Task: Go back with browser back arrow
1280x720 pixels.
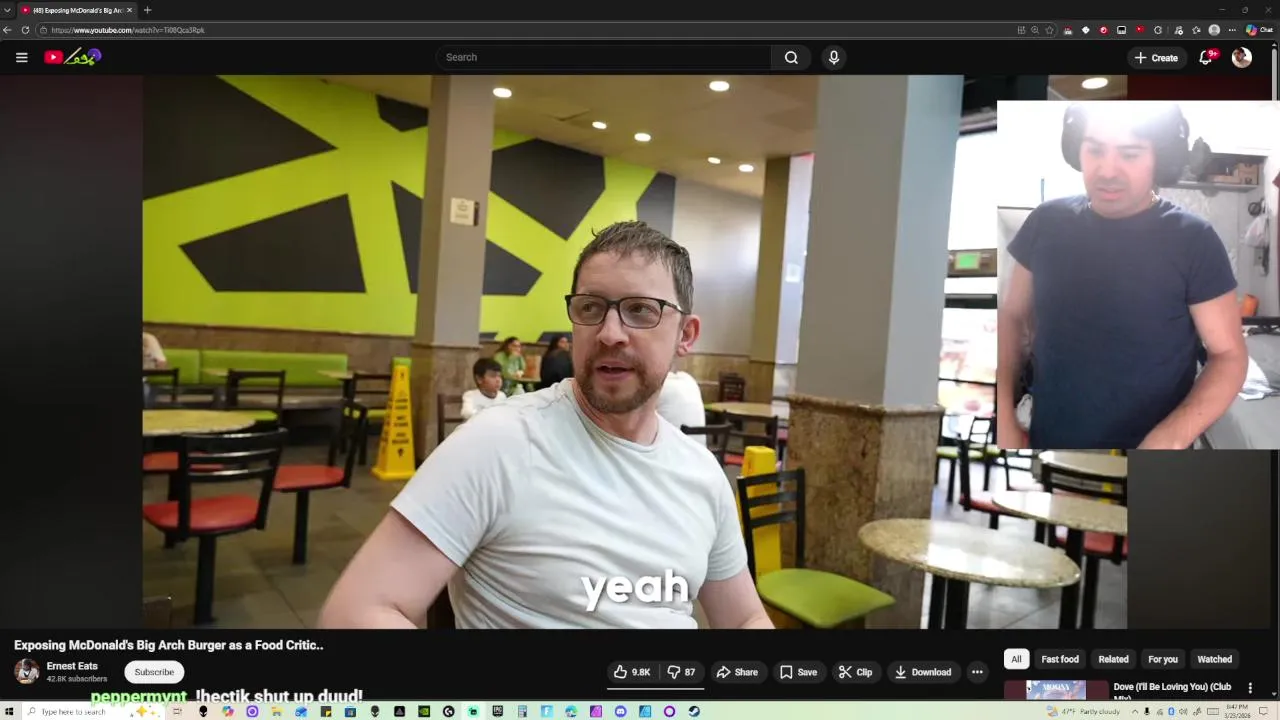Action: pos(8,30)
